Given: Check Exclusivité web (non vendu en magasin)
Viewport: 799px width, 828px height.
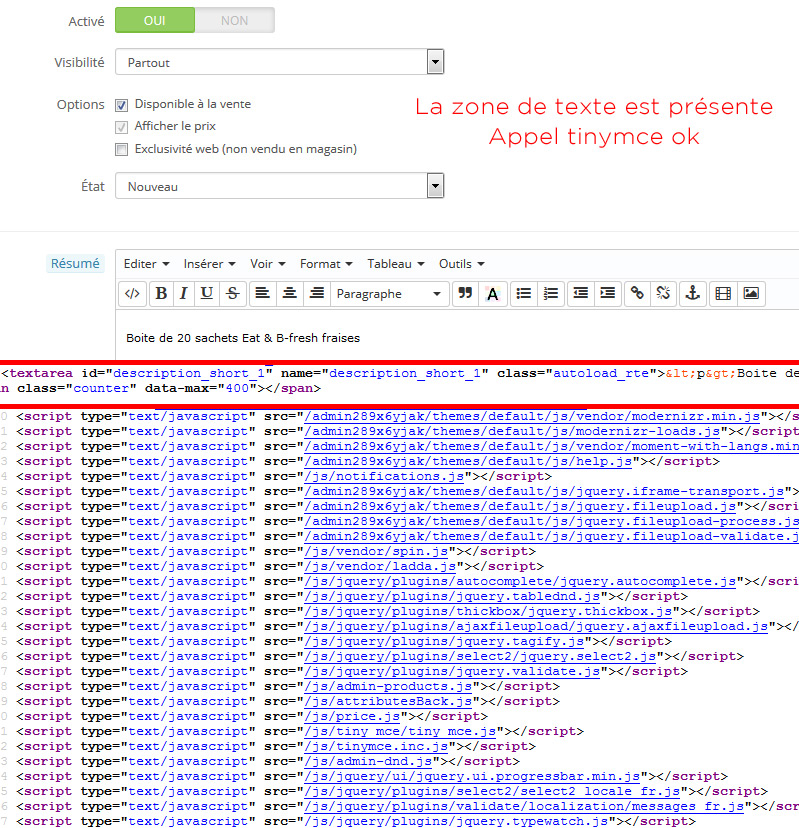Looking at the screenshot, I should click(x=121, y=149).
